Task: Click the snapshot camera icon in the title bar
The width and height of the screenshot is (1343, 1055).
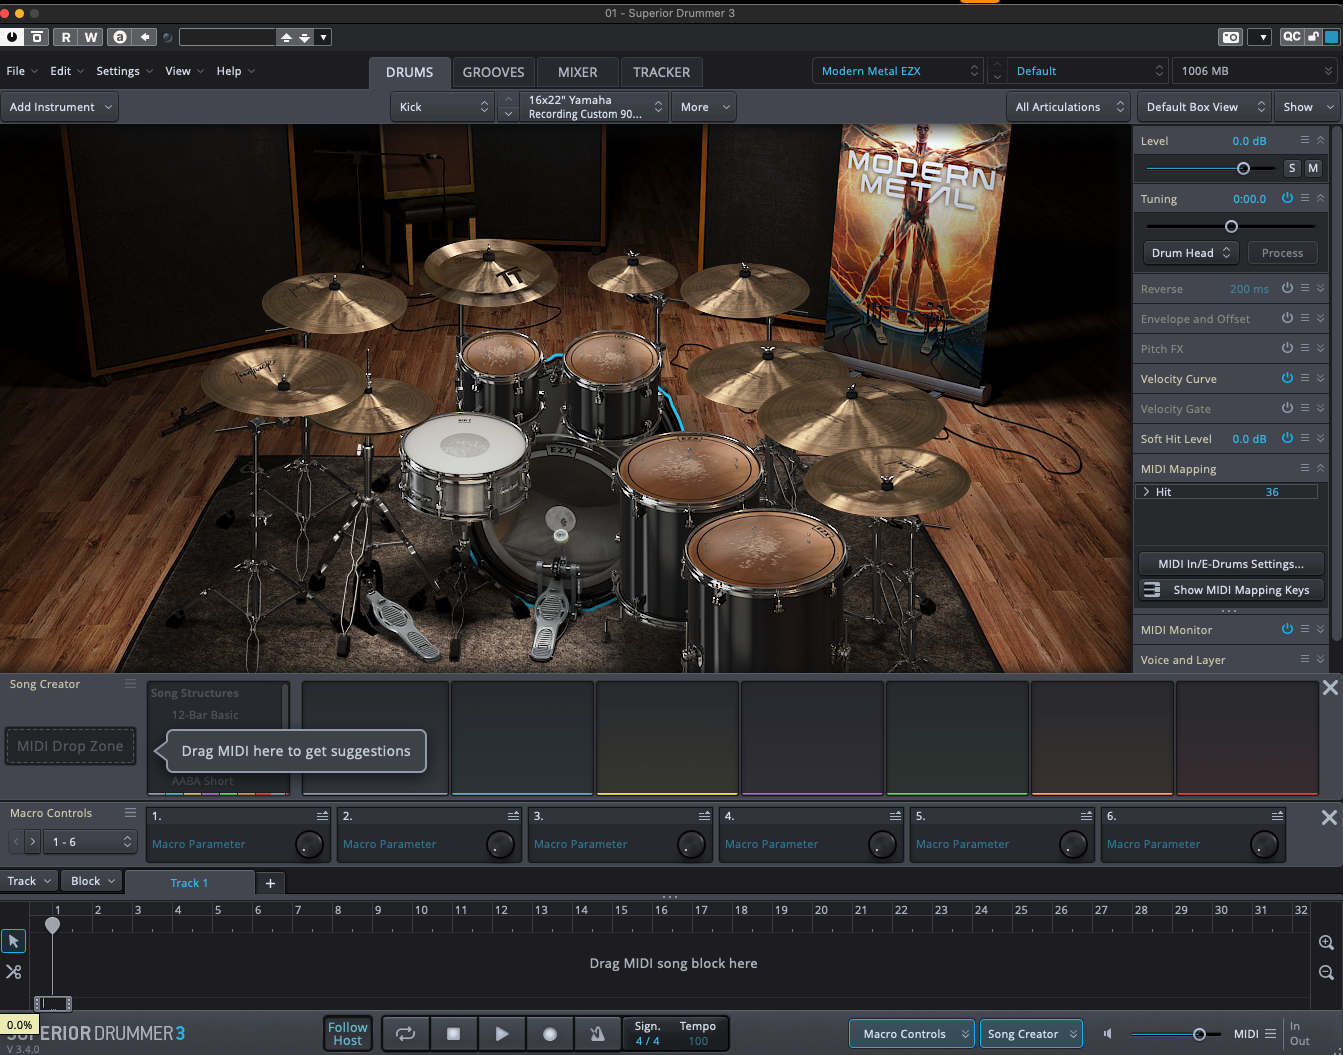Action: coord(1231,37)
